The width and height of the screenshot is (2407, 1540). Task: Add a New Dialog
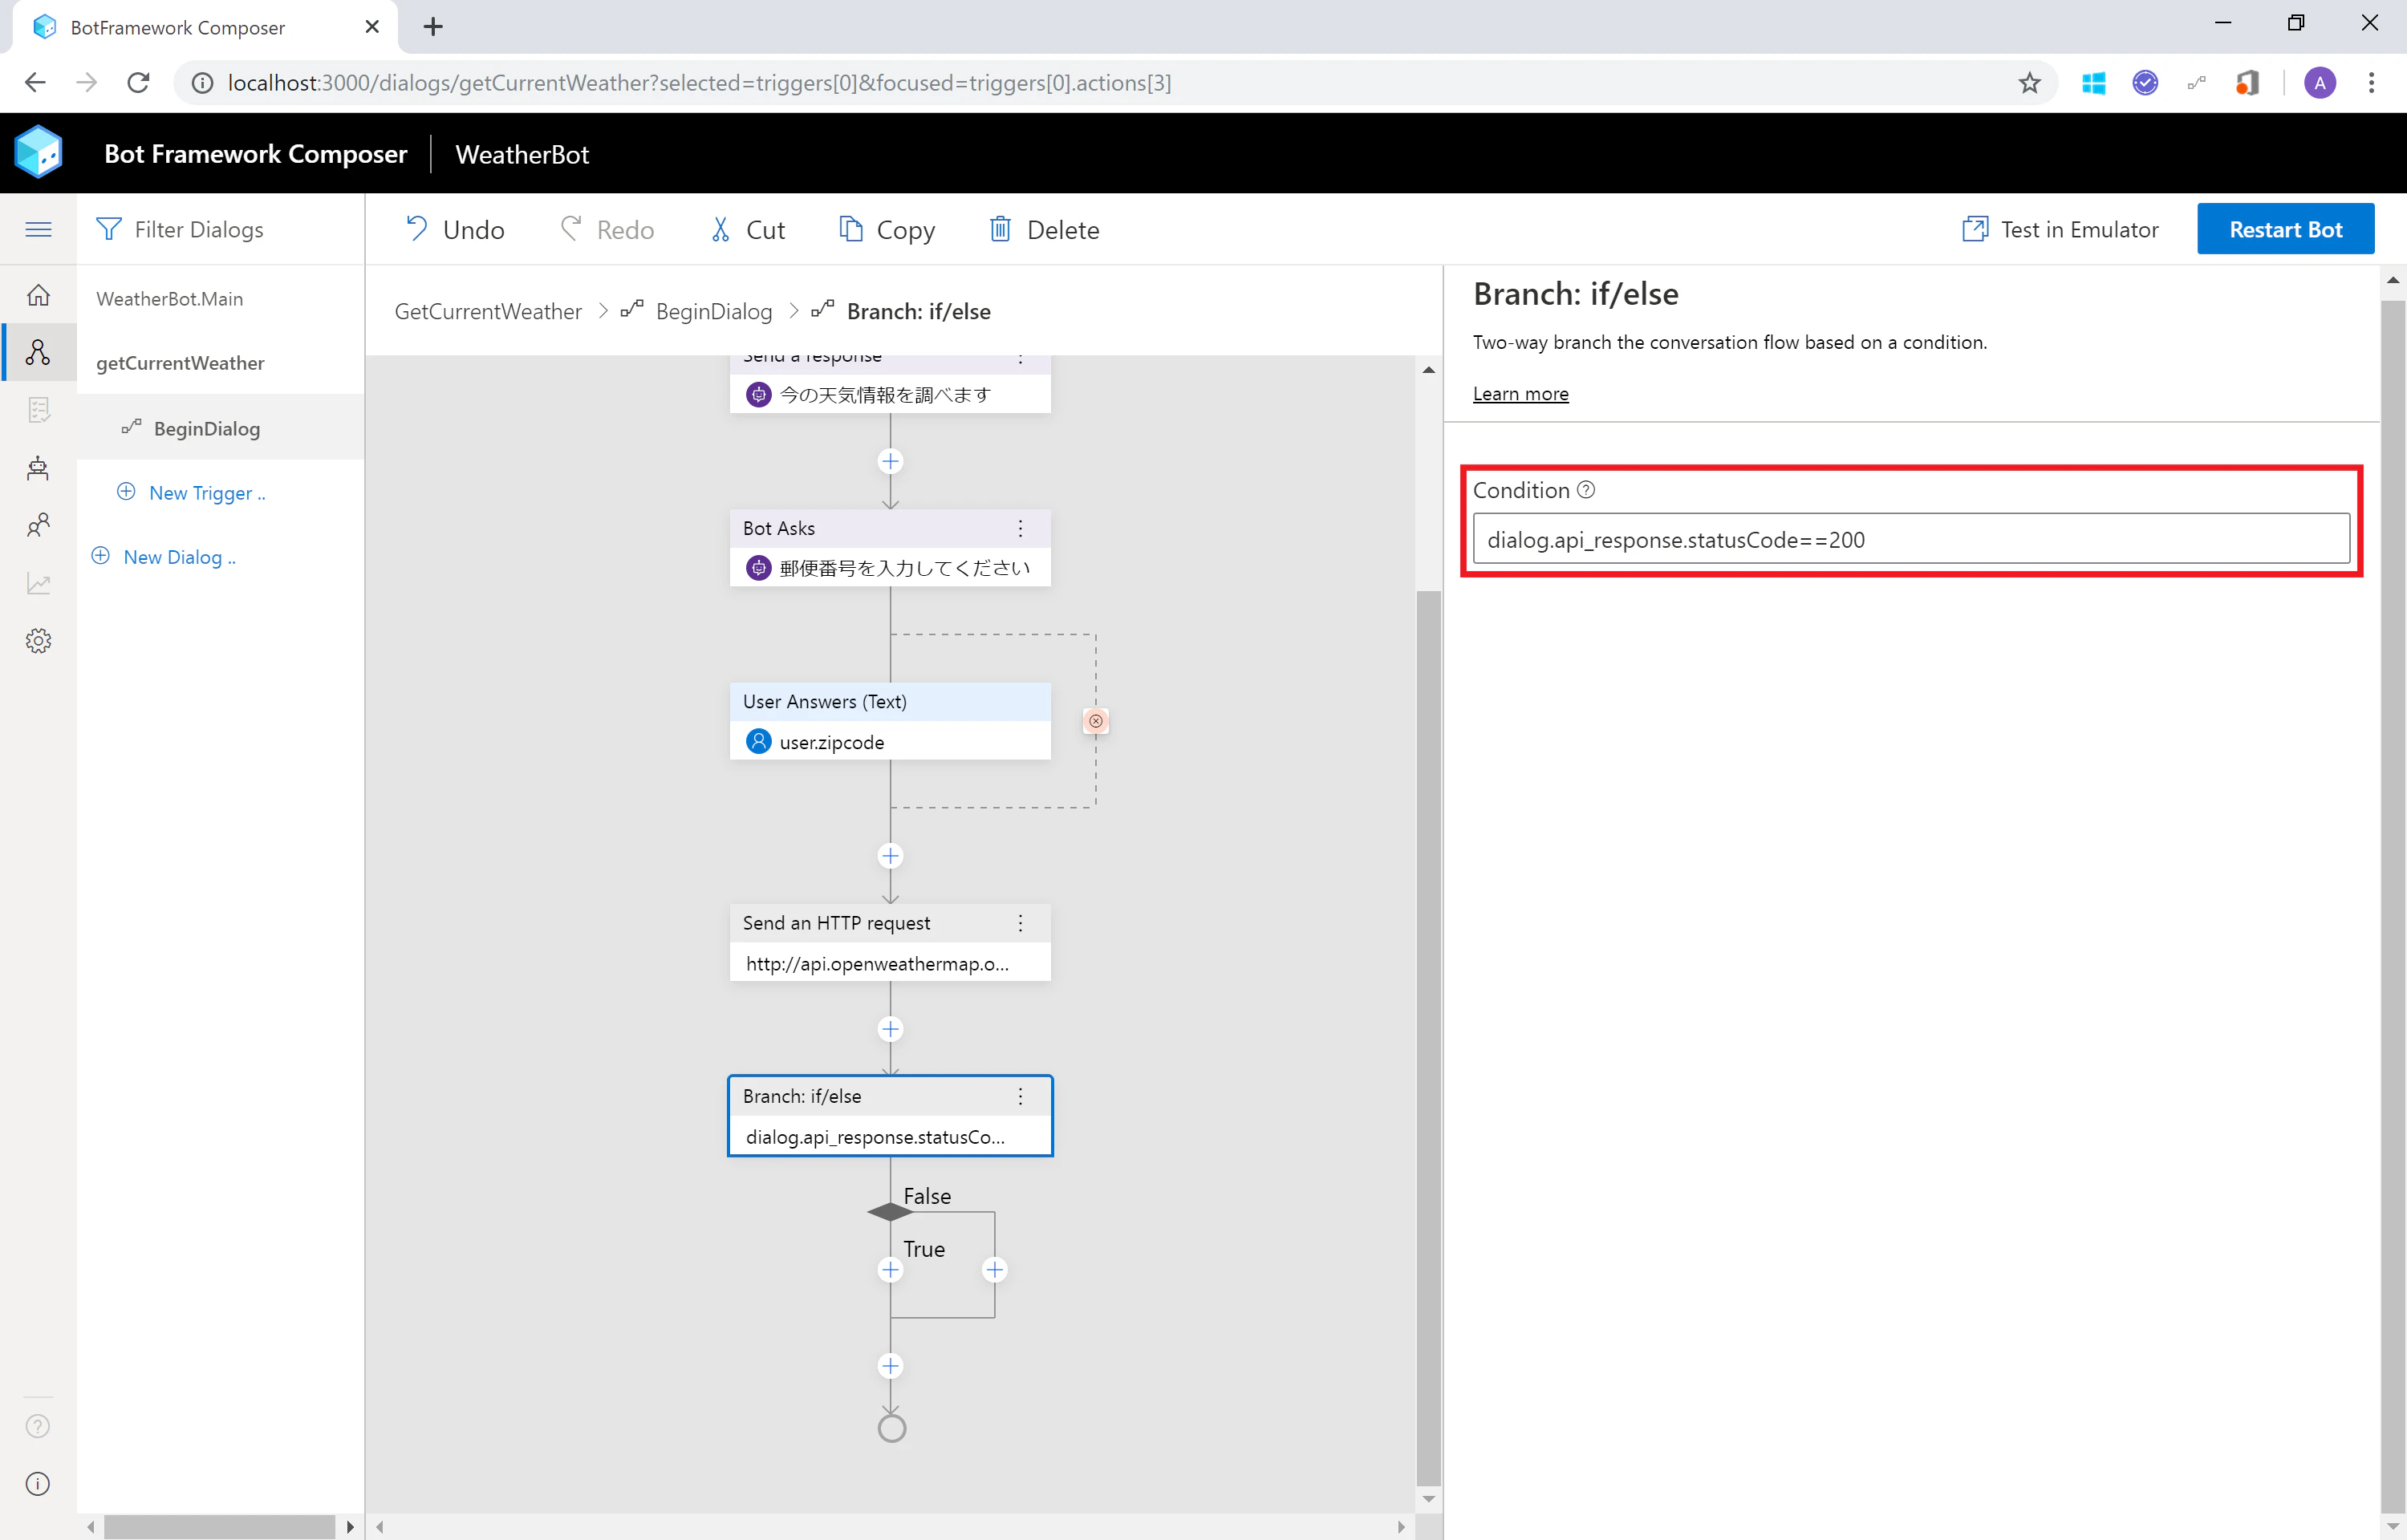164,557
